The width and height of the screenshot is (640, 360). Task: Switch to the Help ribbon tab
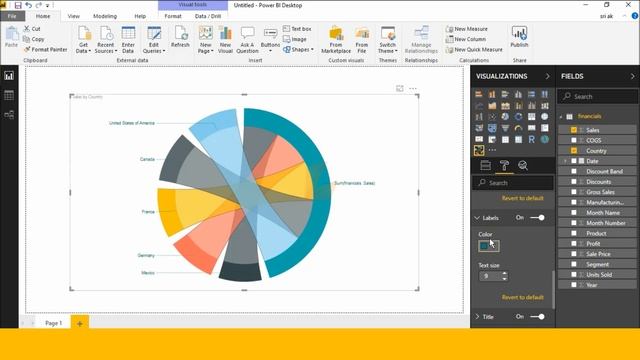(x=140, y=16)
